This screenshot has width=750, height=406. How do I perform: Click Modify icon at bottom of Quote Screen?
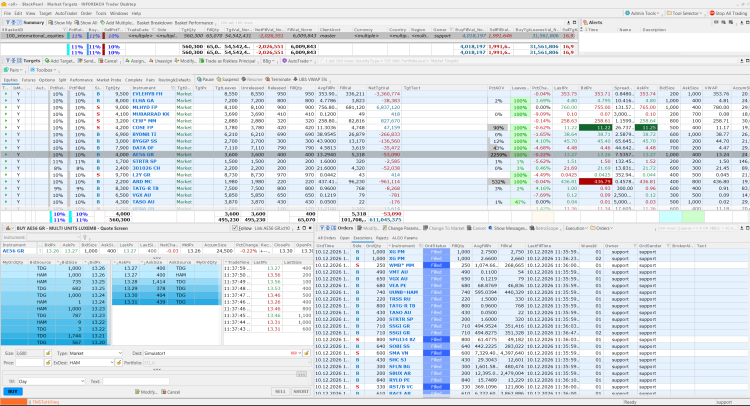[x=138, y=392]
